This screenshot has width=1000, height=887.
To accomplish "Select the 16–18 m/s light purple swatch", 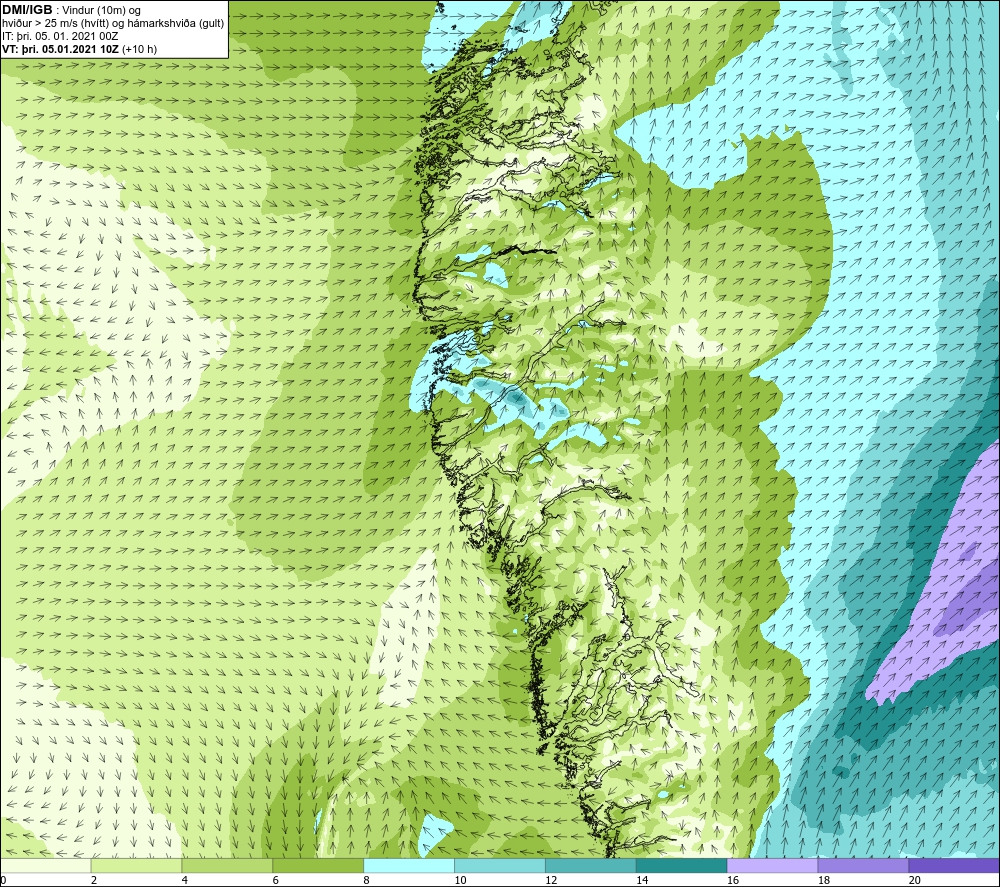I will point(772,865).
